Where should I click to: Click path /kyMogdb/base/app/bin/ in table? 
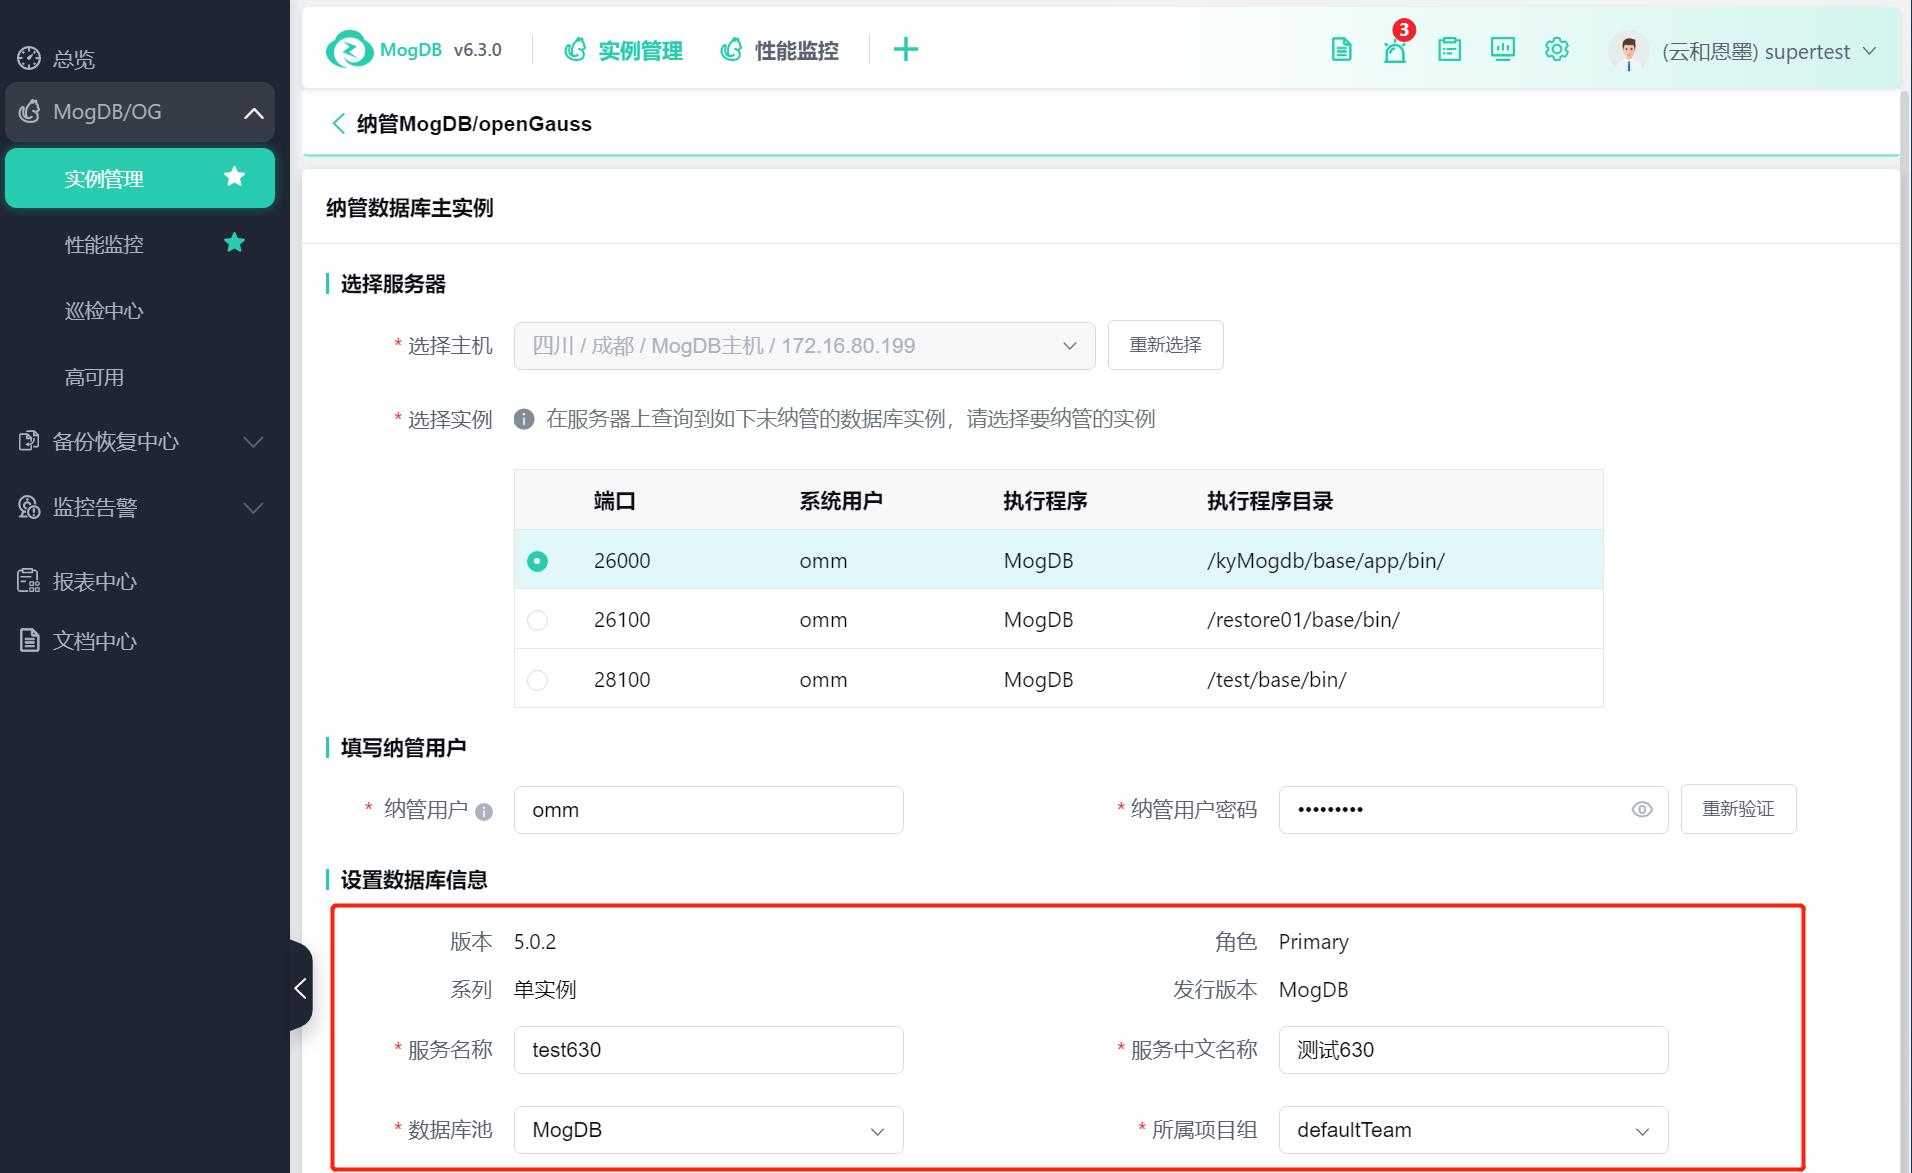point(1326,561)
